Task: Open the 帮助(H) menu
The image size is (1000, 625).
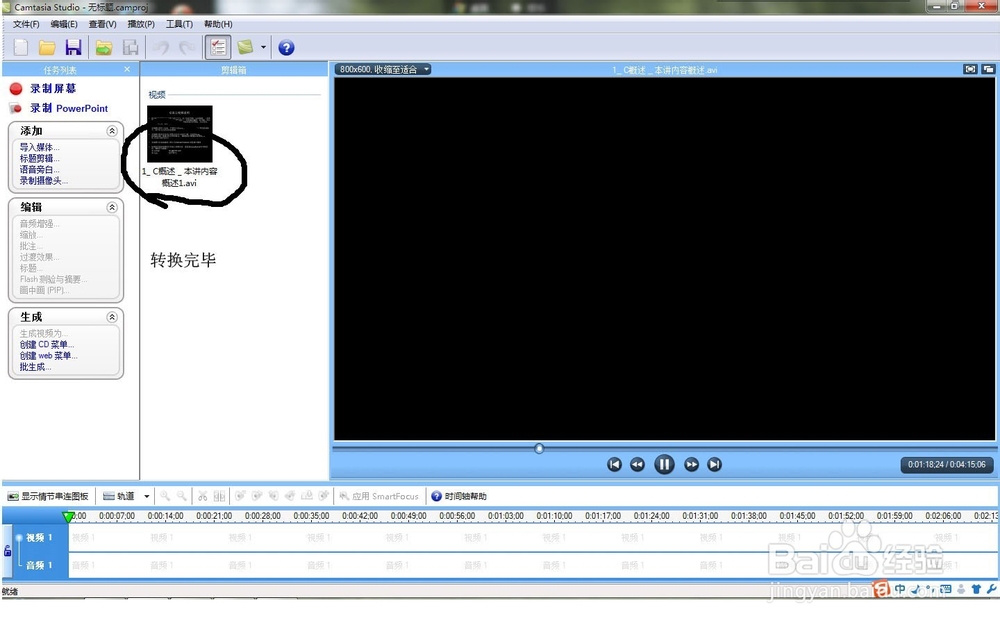Action: point(218,24)
